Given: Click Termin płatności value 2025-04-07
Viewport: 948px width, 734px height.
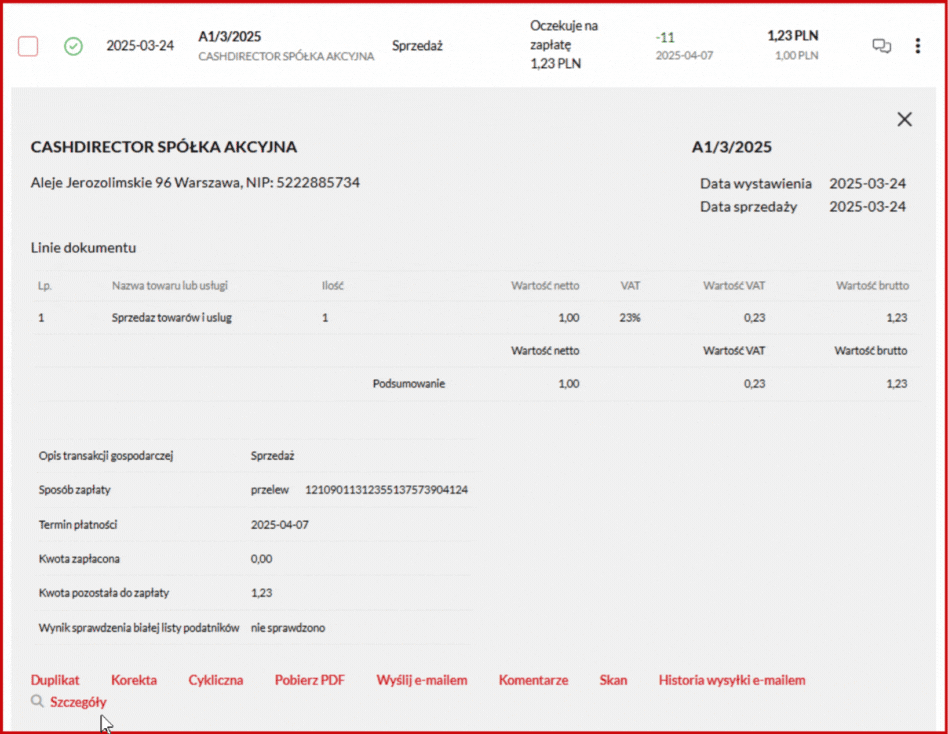Looking at the screenshot, I should pos(280,525).
